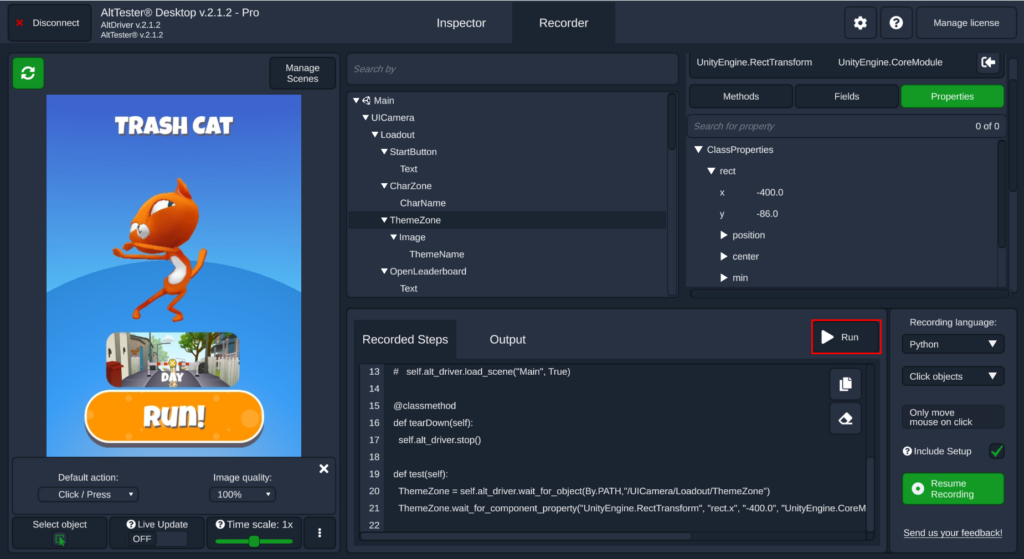Click the horizontal scrollbar under recorded code
Screen dimensions: 1024x559
coord(526,537)
